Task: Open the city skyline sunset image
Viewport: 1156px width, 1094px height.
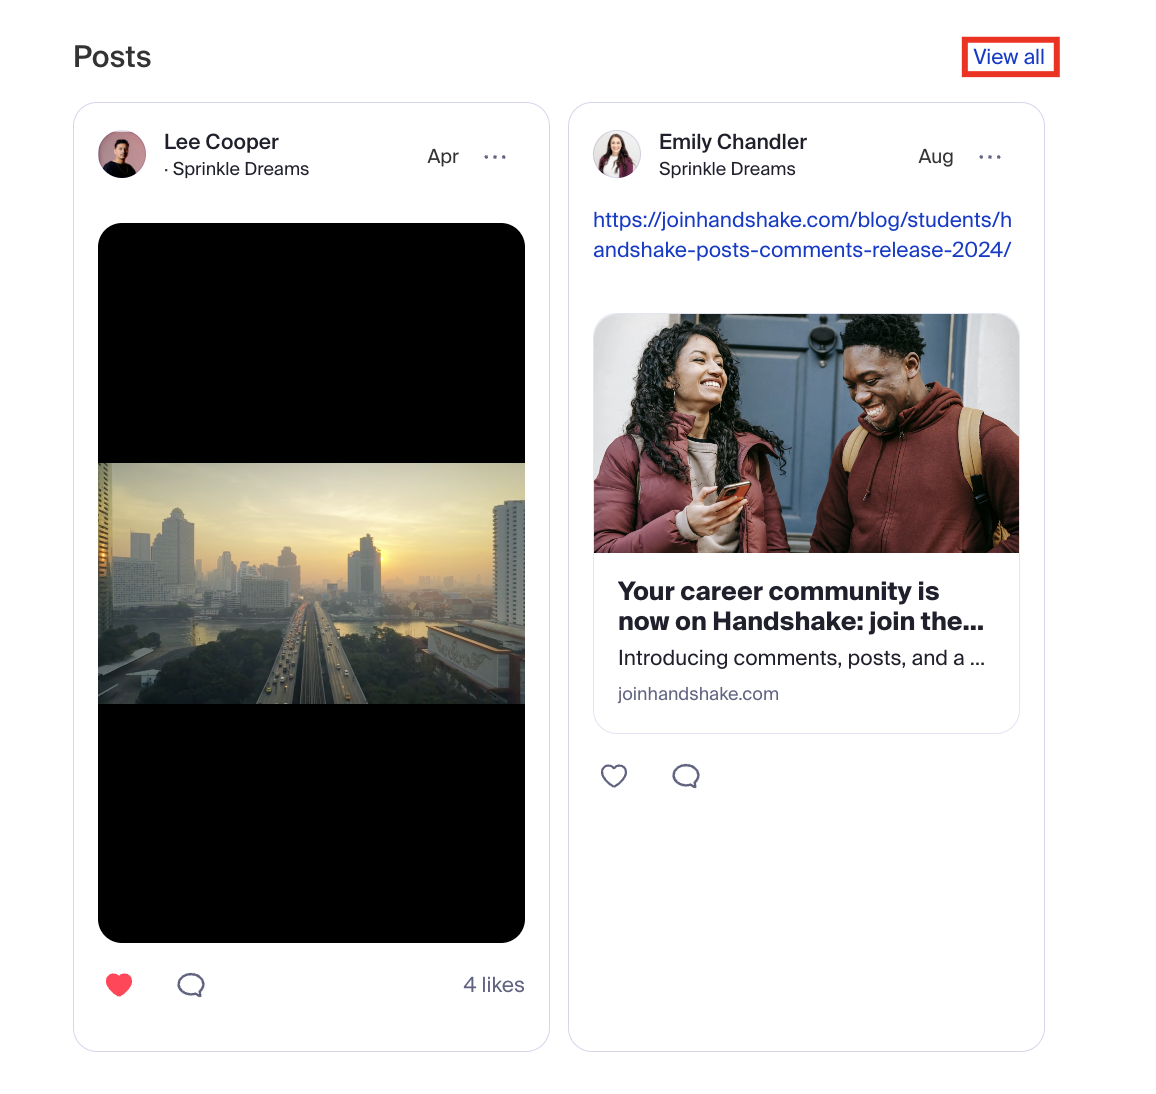Action: [x=311, y=583]
